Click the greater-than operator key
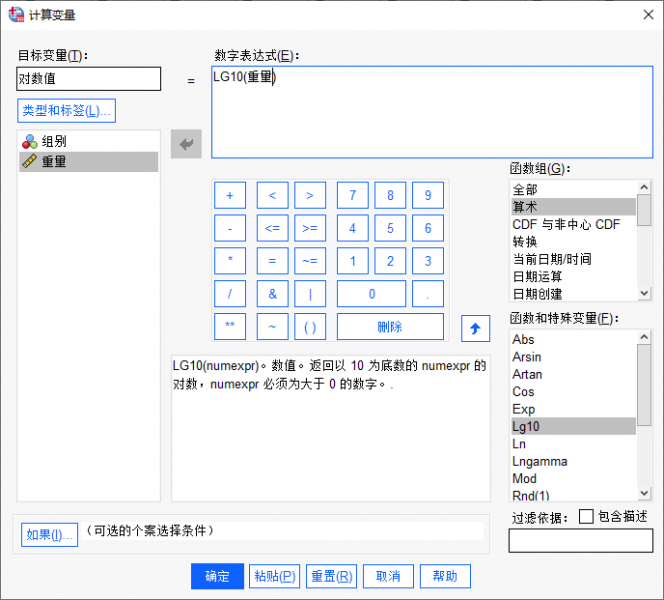 click(x=310, y=195)
